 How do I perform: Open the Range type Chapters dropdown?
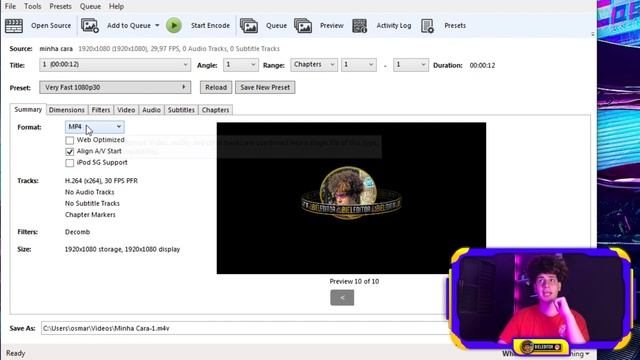[x=314, y=64]
